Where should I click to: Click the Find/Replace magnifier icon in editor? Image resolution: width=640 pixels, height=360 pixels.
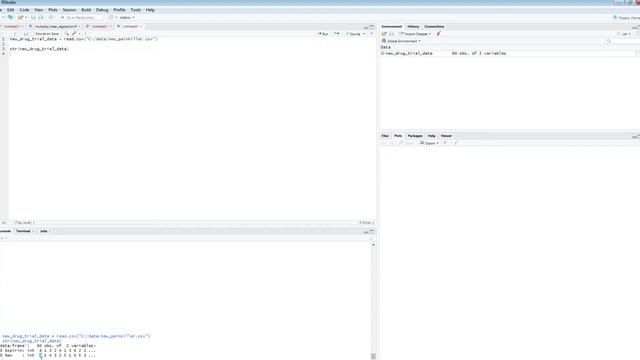67,34
